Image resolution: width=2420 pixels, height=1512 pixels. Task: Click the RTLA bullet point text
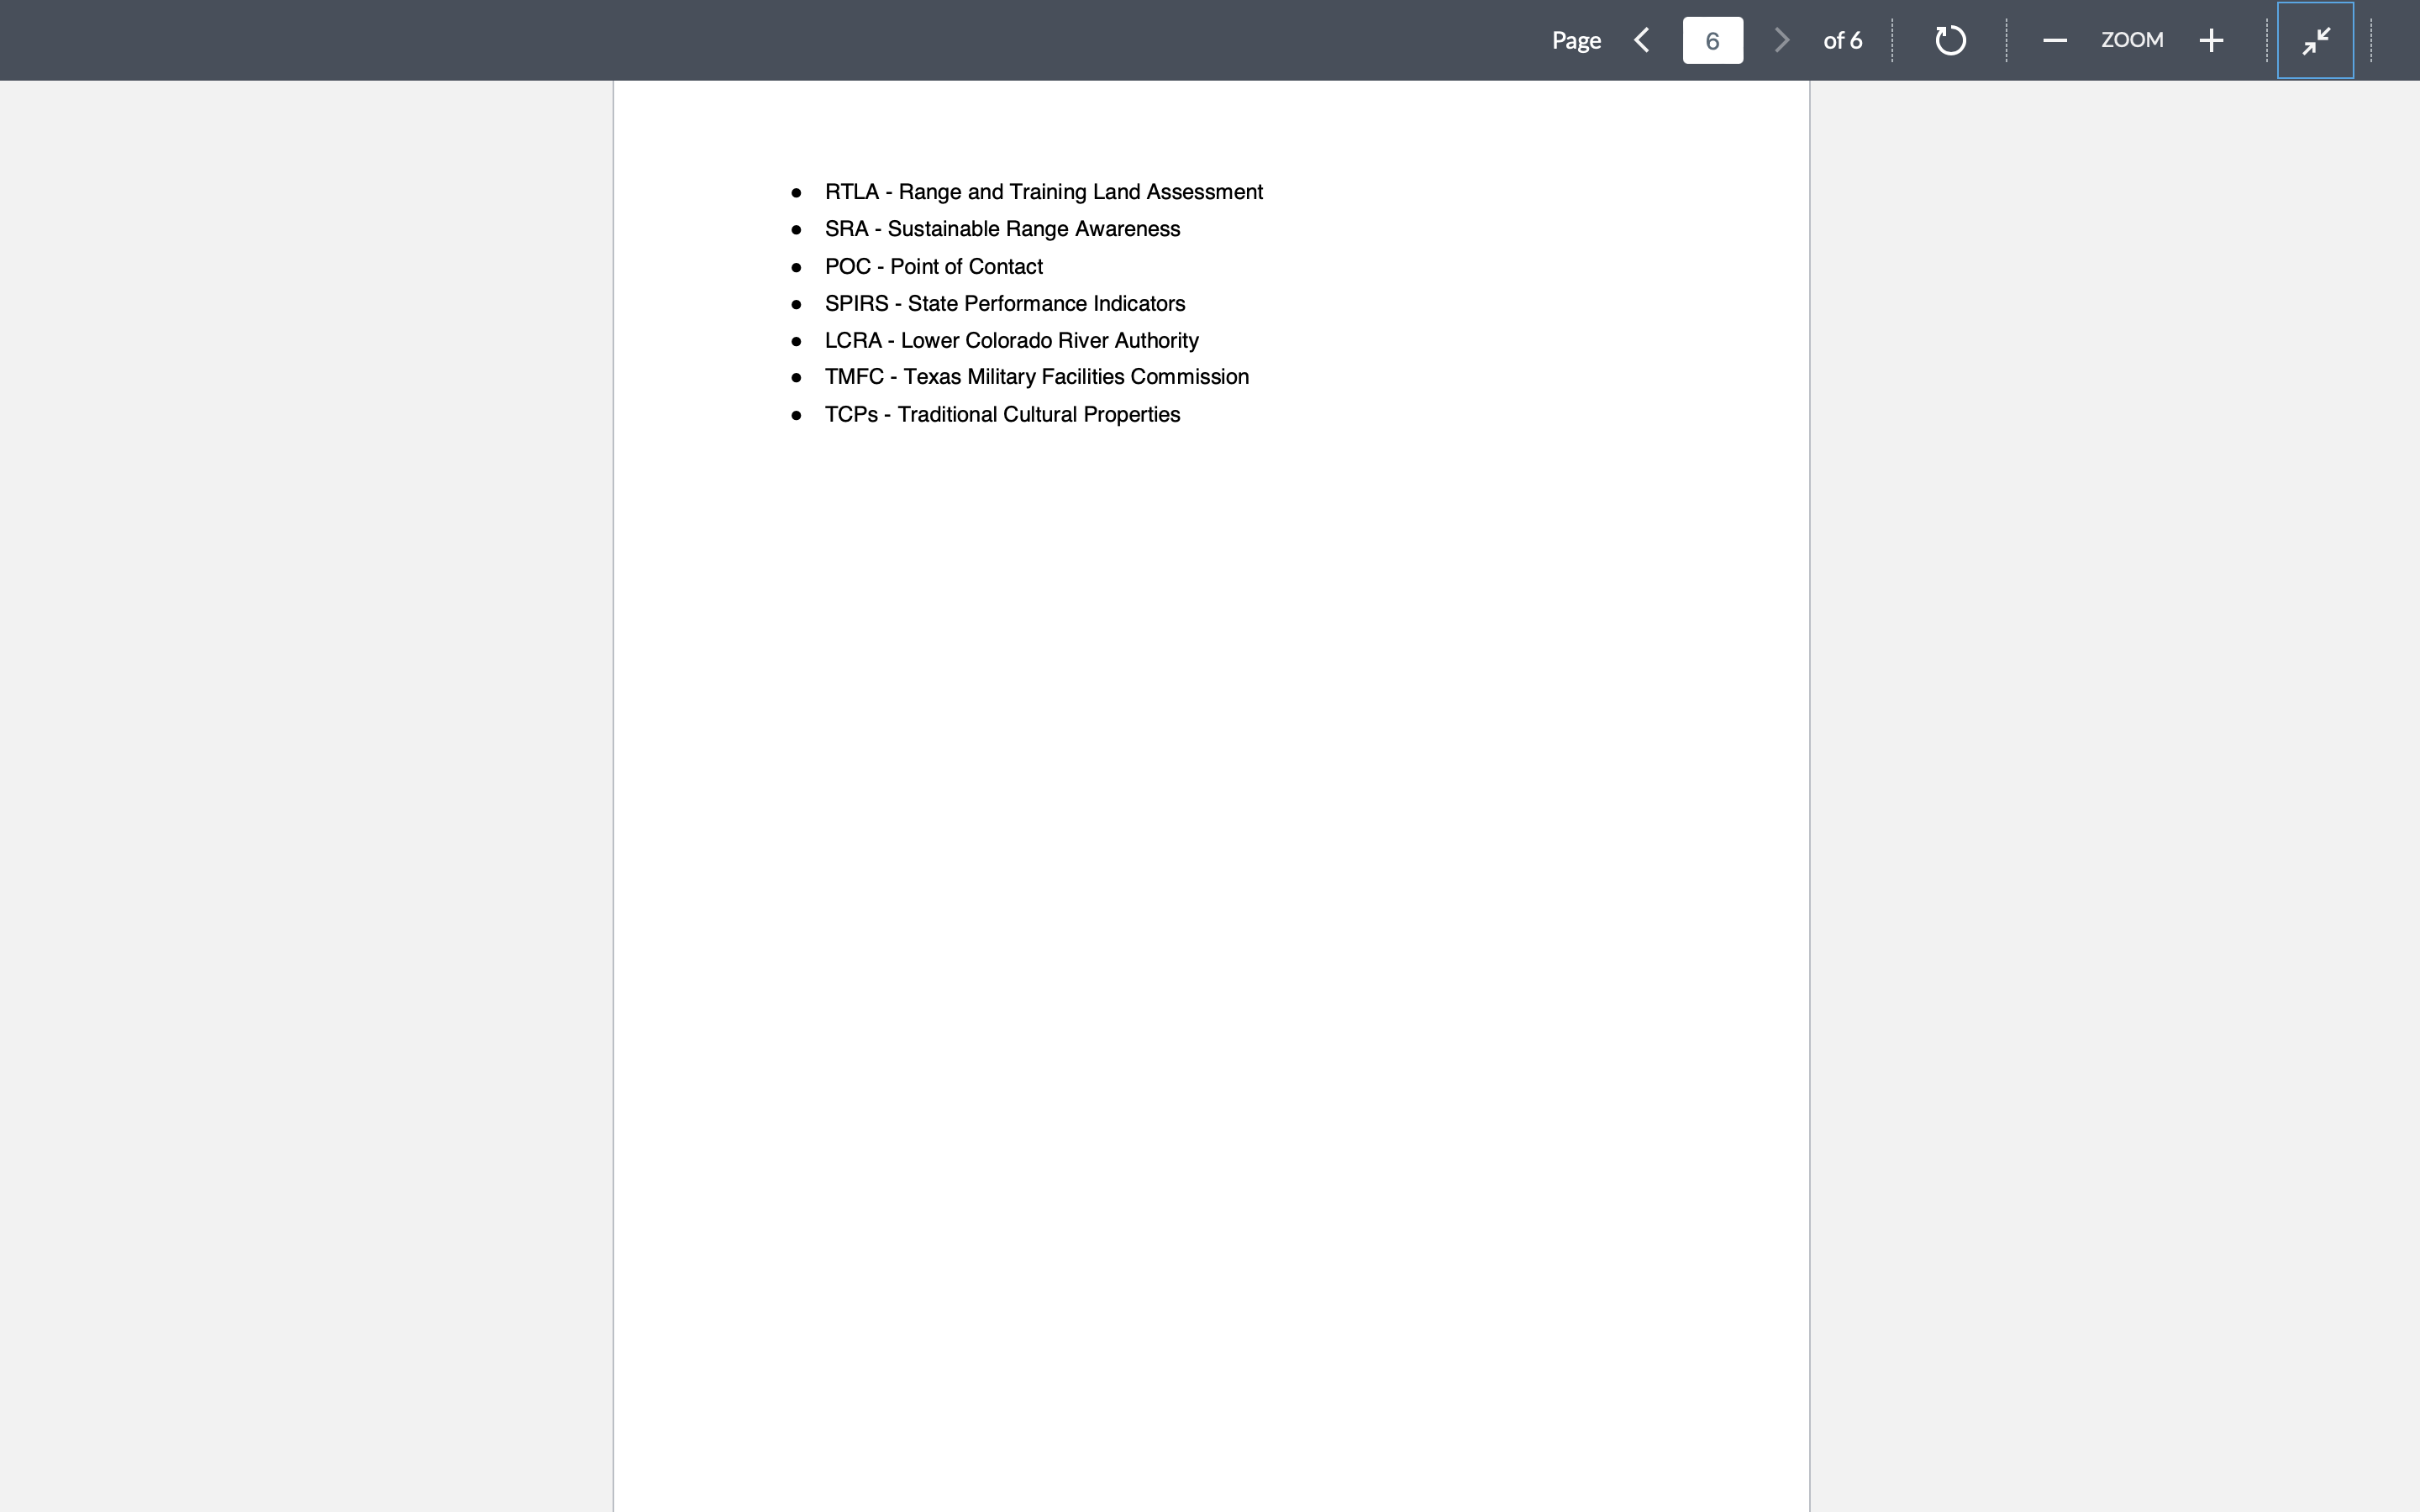coord(1043,191)
